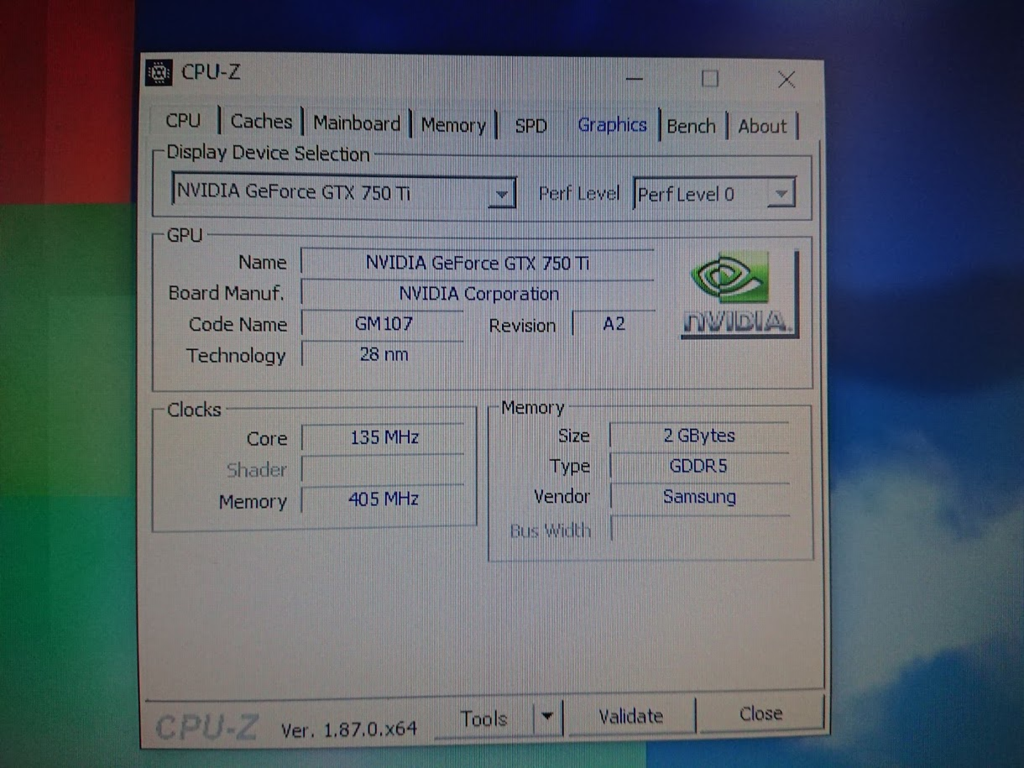Click the Perf Level label
The height and width of the screenshot is (768, 1024).
pyautogui.click(x=579, y=194)
